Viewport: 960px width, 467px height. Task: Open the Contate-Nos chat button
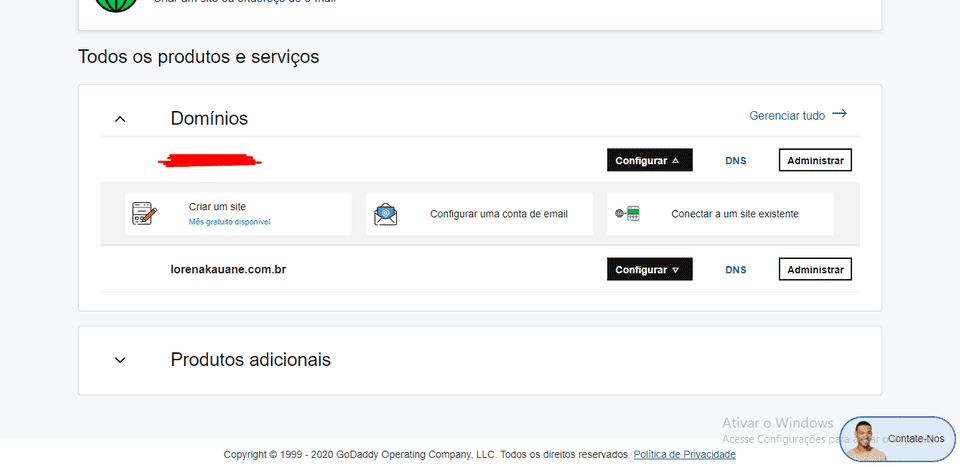pyautogui.click(x=915, y=439)
